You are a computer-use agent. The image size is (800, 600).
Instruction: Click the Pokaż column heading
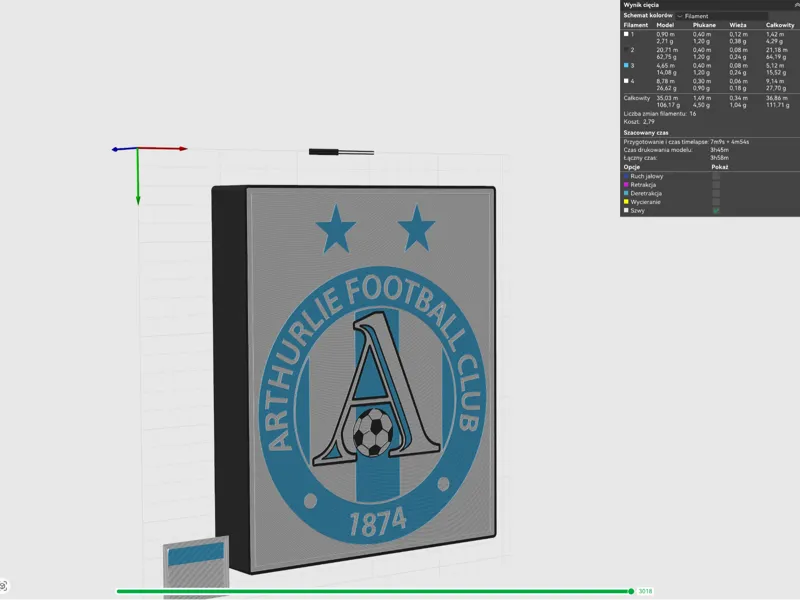pos(719,167)
